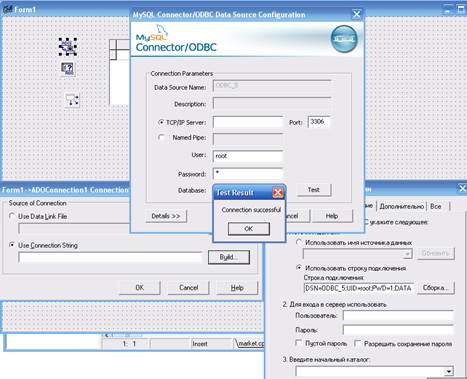Select the ADOQuery component icon on Form1
This screenshot has width=467, height=379.
pos(68,69)
